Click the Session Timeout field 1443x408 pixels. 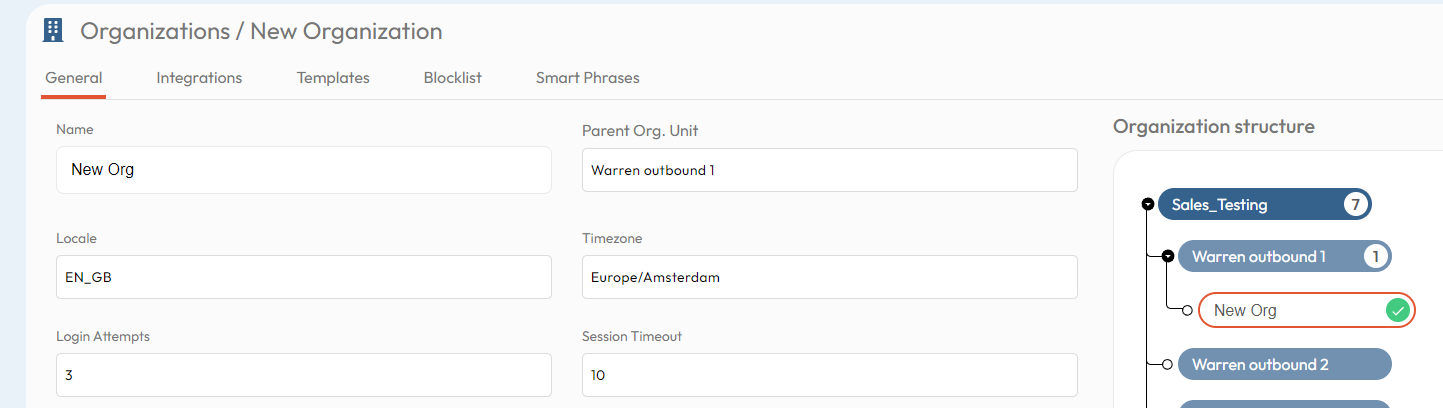click(x=829, y=375)
